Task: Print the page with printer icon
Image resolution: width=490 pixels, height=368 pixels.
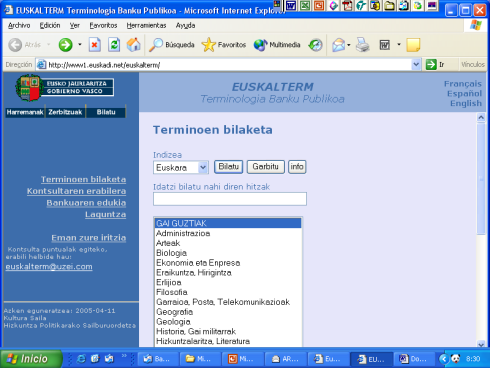Action: click(x=363, y=45)
